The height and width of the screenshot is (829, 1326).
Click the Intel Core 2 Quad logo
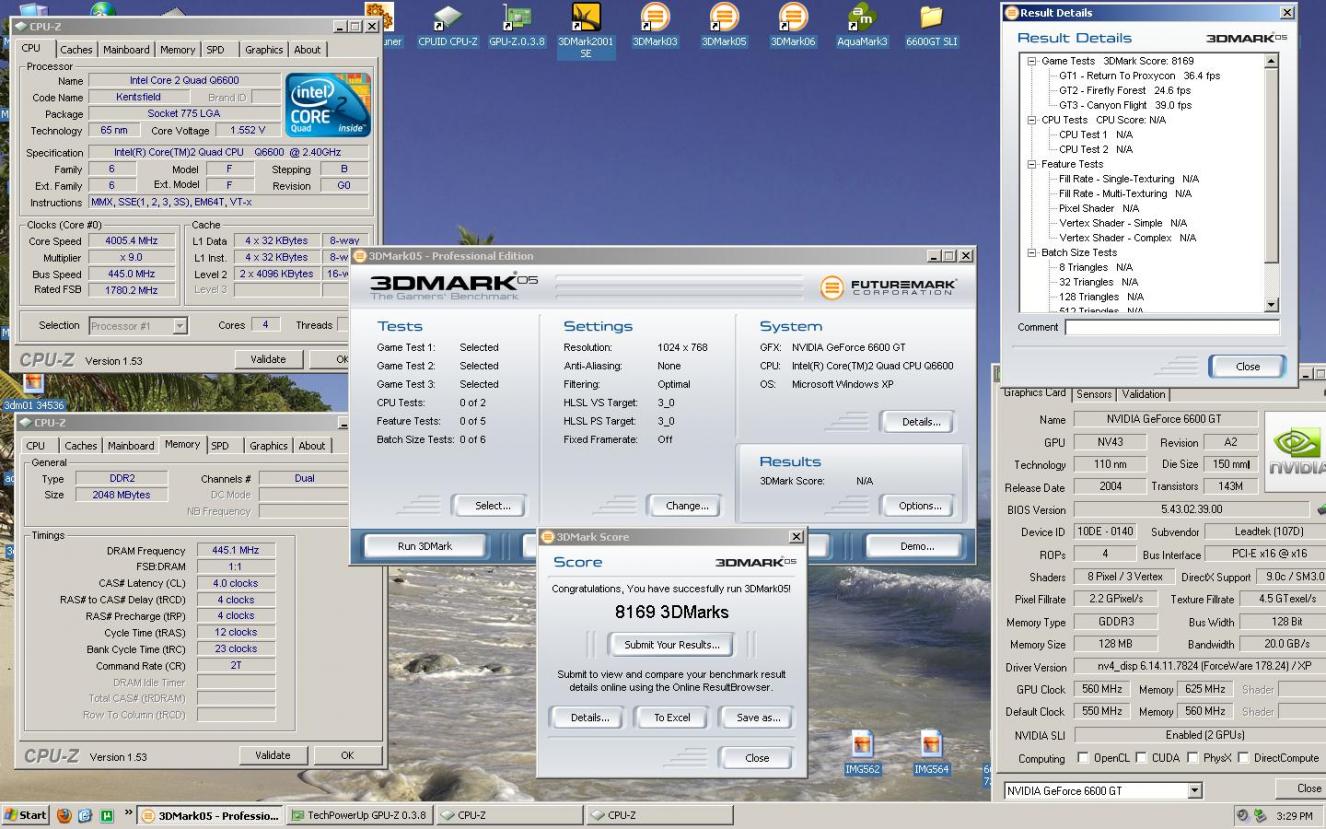[327, 104]
